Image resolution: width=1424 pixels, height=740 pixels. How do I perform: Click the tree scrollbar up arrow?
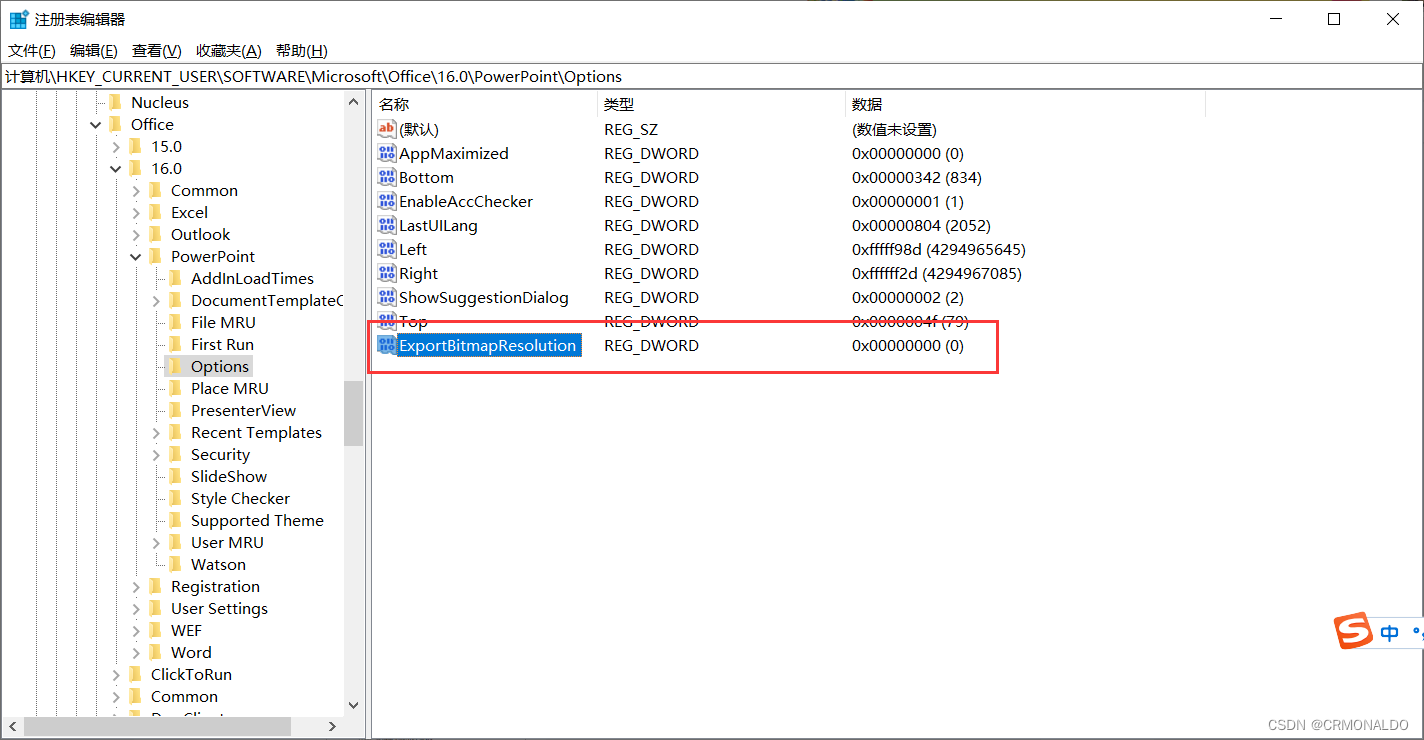point(353,102)
